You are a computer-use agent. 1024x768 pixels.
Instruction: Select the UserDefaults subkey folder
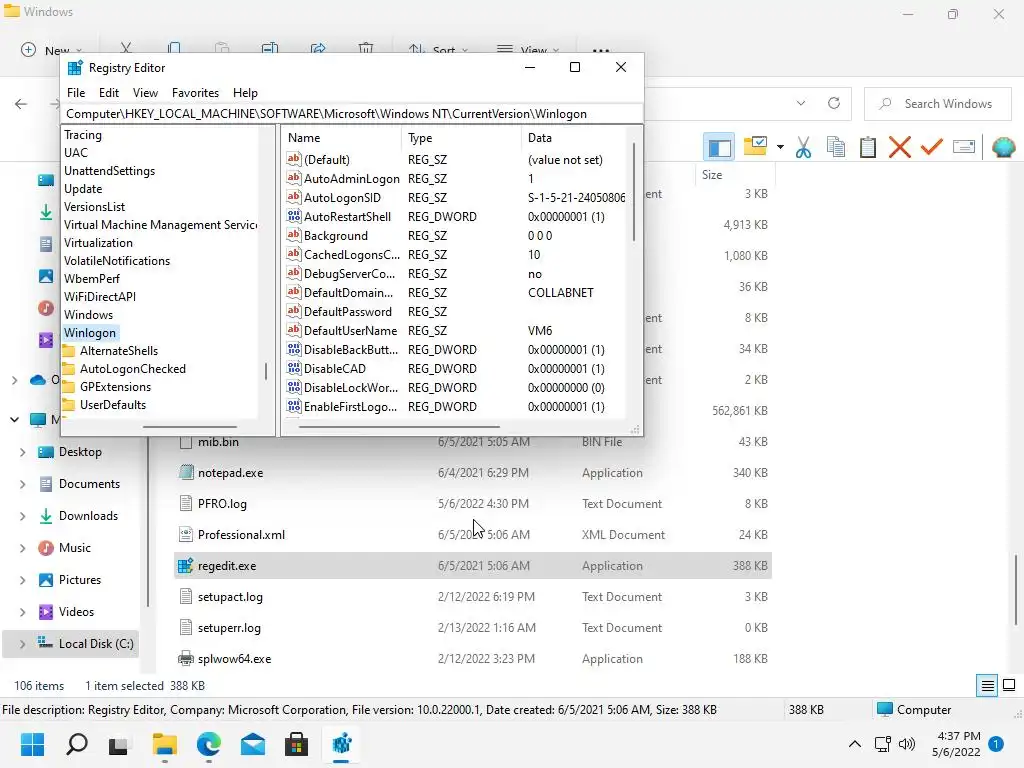112,405
